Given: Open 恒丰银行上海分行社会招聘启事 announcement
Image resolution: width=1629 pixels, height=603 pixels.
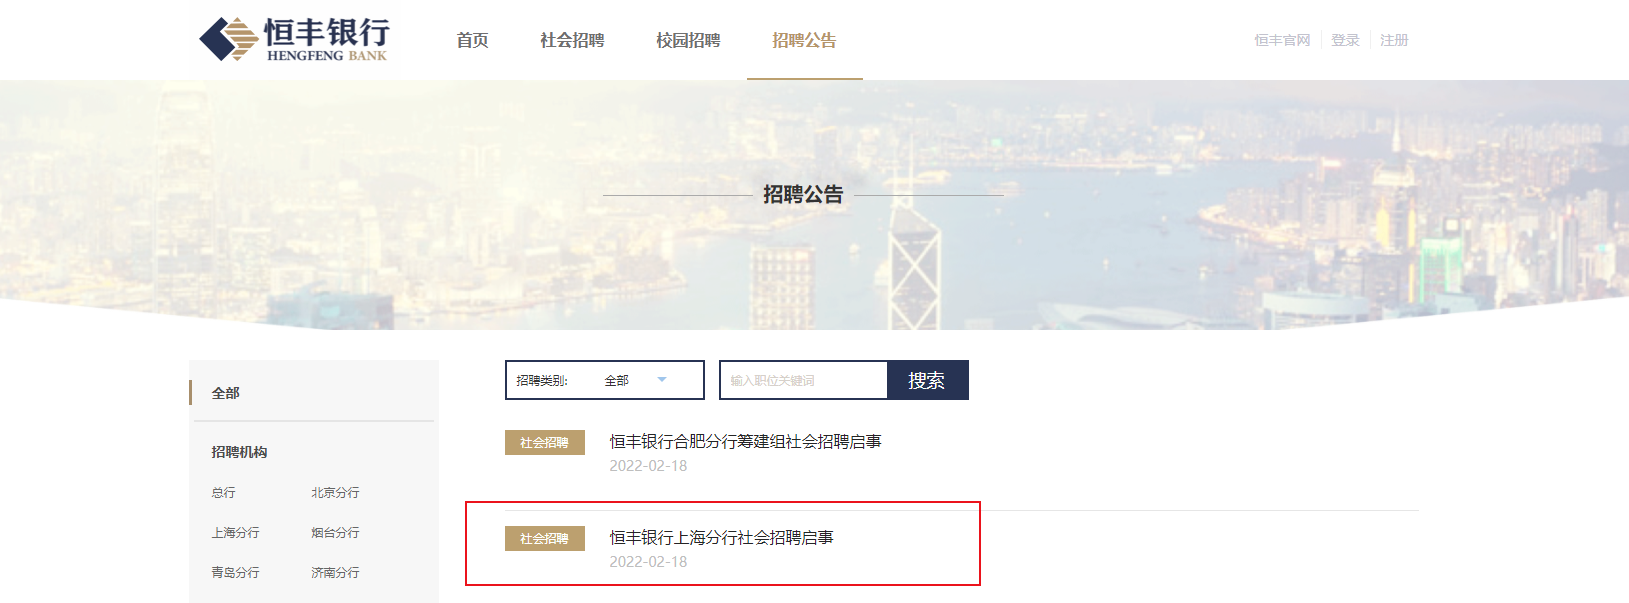Looking at the screenshot, I should (x=721, y=537).
